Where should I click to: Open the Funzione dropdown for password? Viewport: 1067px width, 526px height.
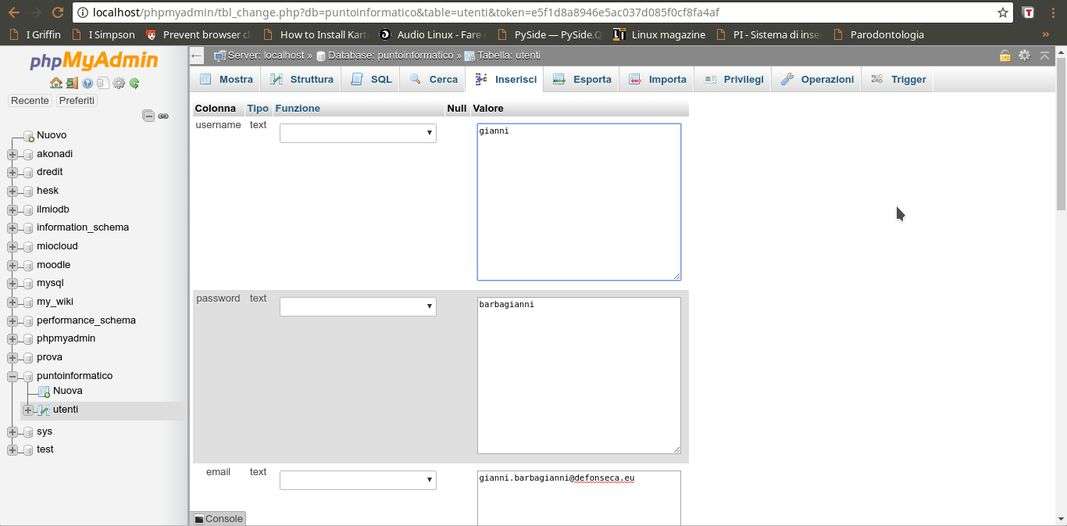point(358,307)
